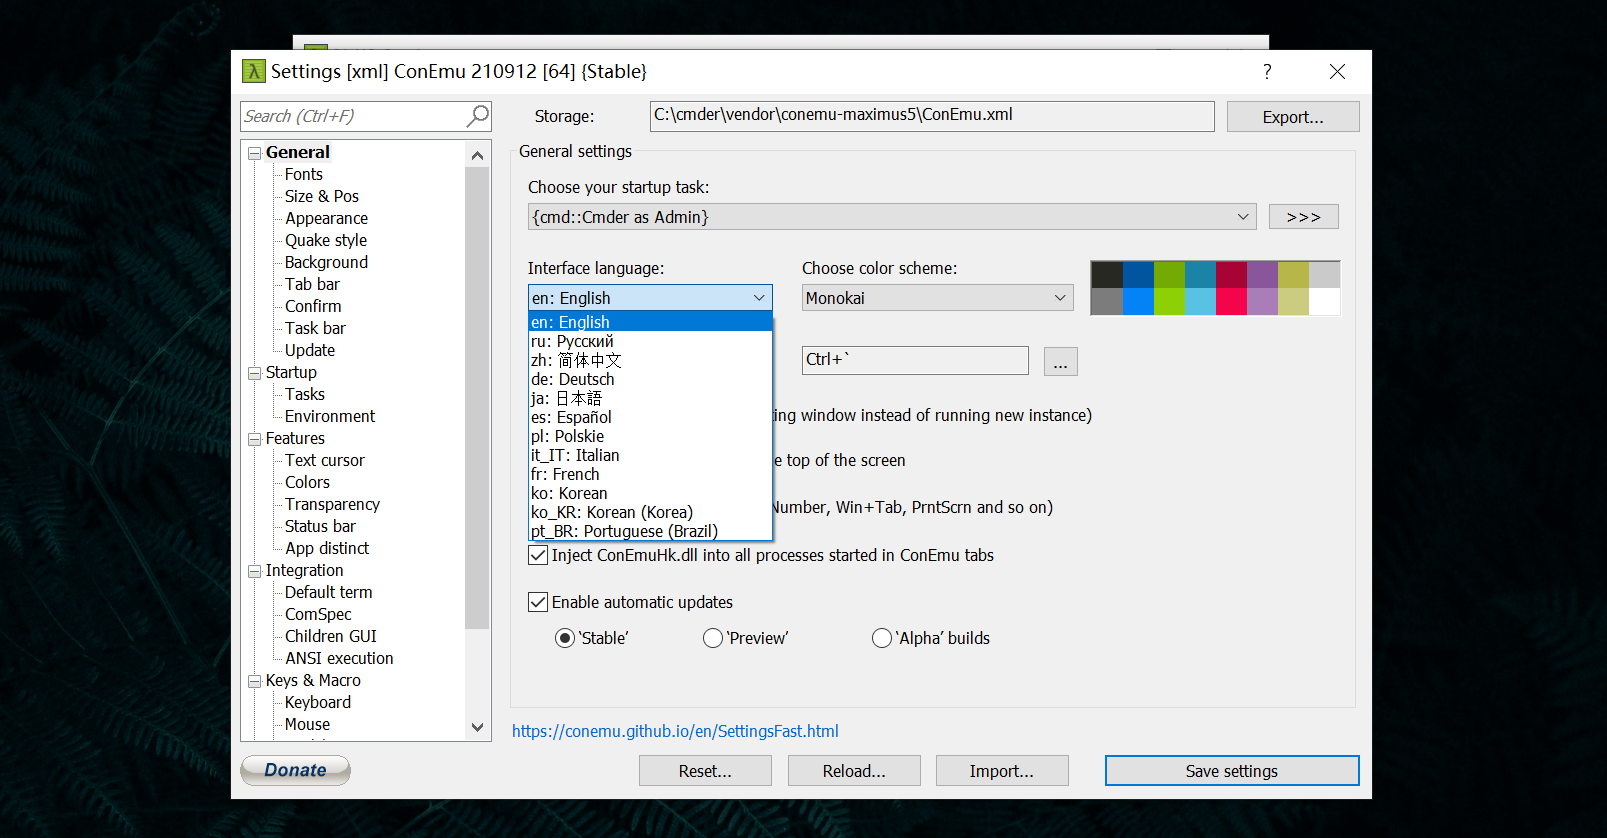Choose de: Deutsch from language list
The image size is (1607, 838).
pos(650,379)
